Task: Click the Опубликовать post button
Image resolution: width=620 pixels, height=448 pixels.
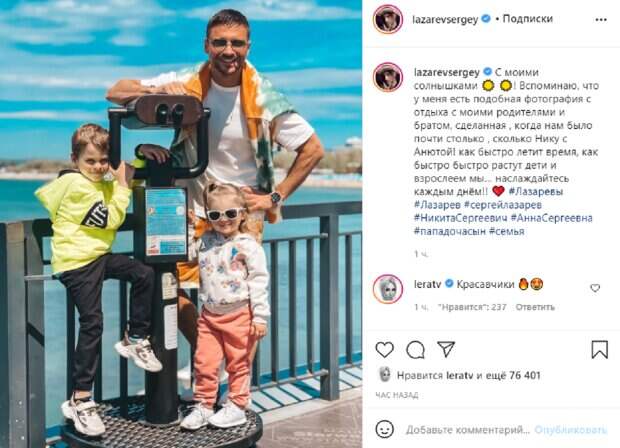Action: tap(571, 430)
